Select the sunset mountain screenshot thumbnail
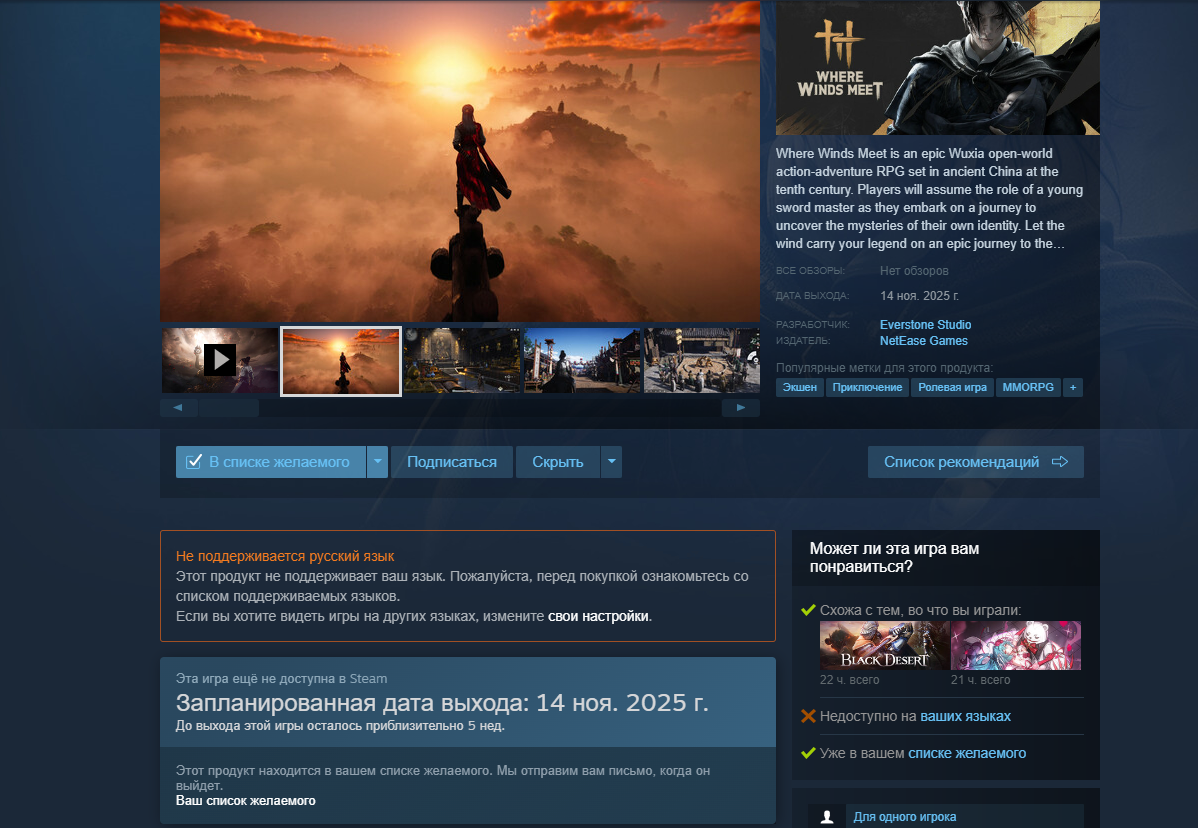1198x828 pixels. point(341,361)
